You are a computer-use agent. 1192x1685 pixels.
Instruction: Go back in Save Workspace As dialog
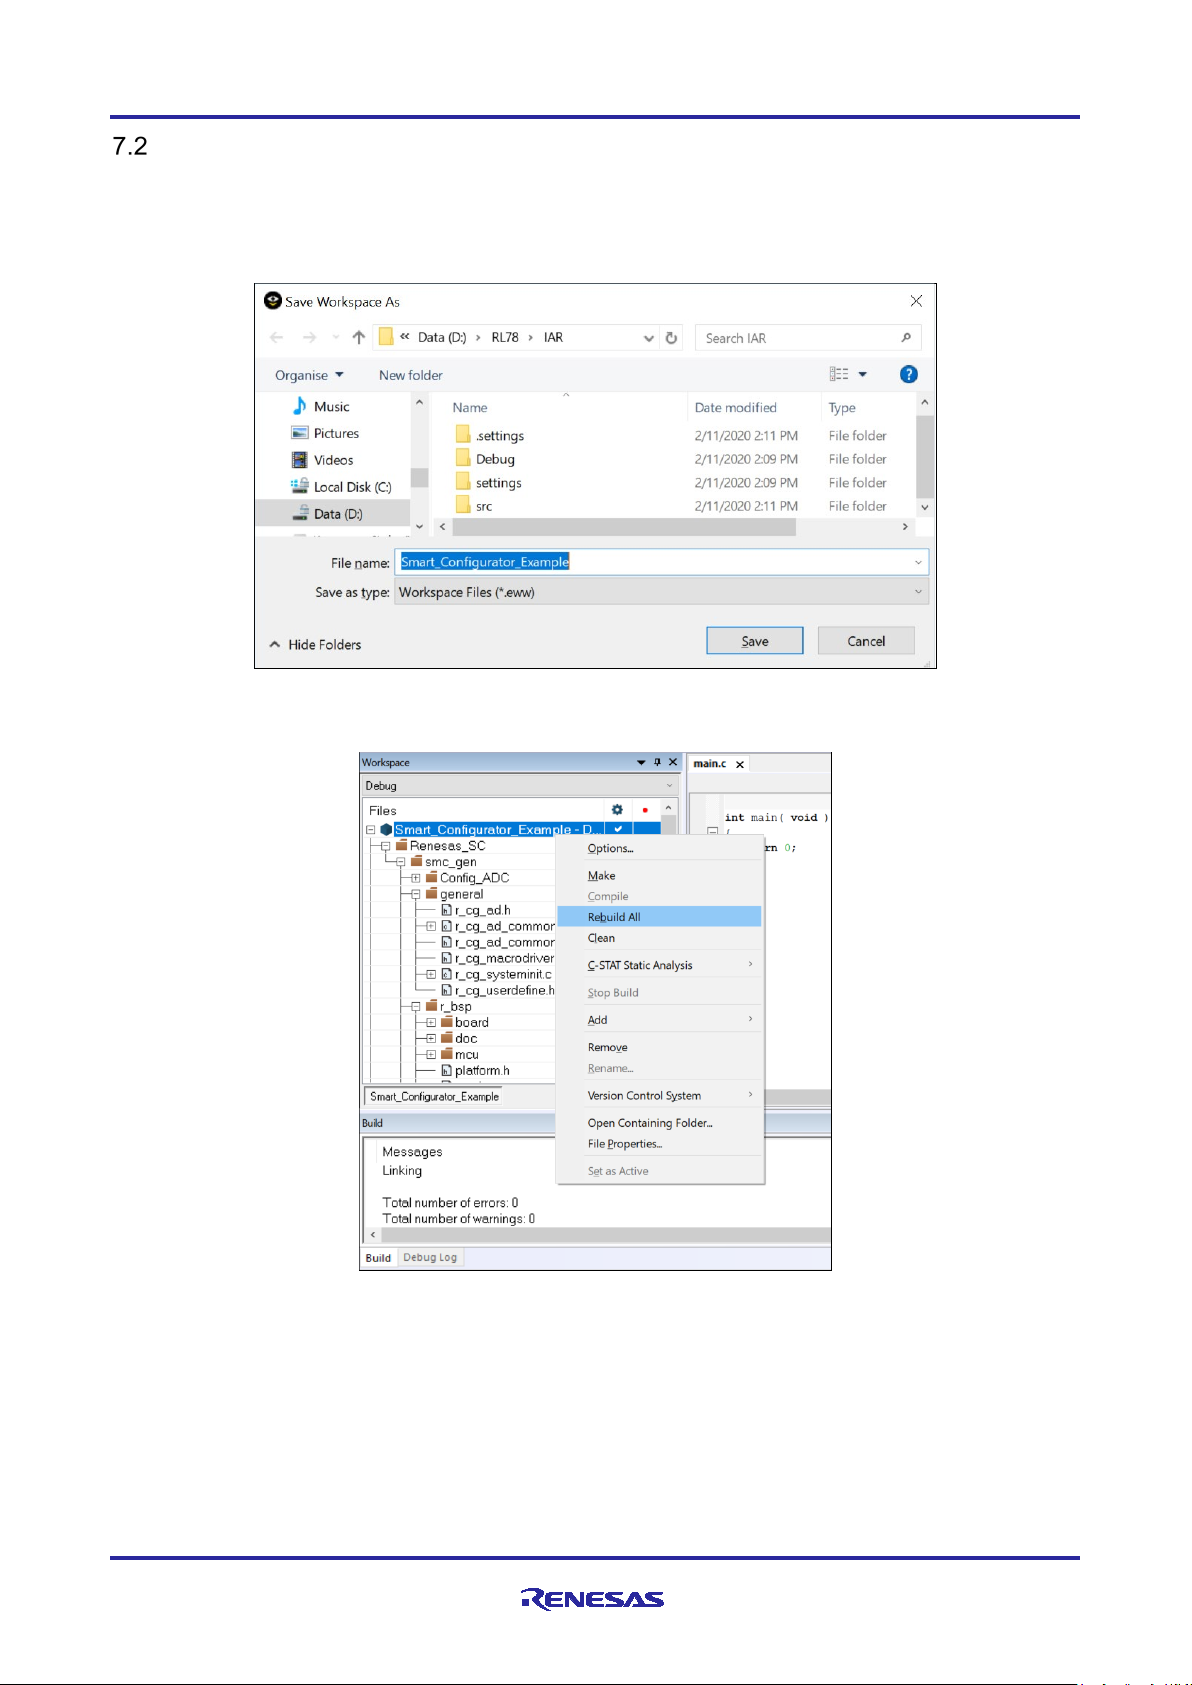pos(277,338)
